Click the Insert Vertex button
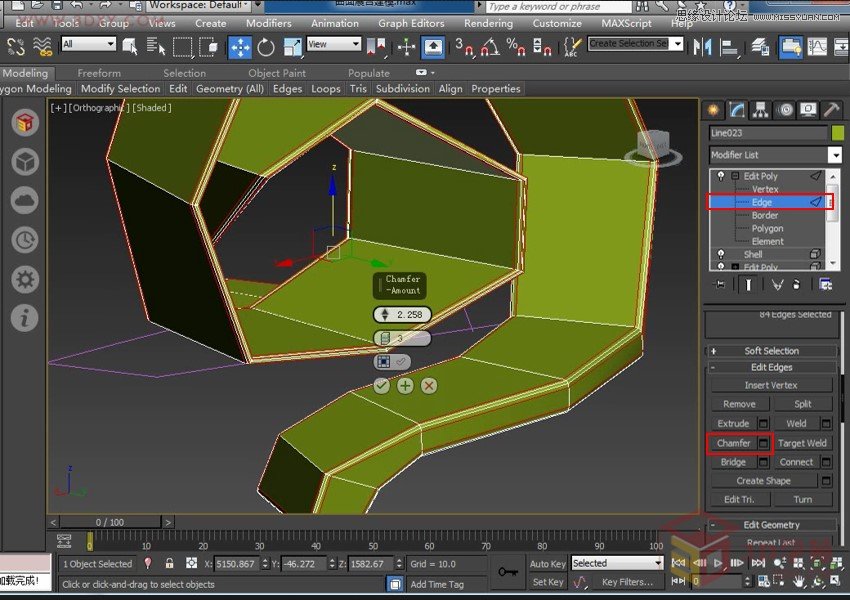Viewport: 850px width, 600px height. coord(771,385)
